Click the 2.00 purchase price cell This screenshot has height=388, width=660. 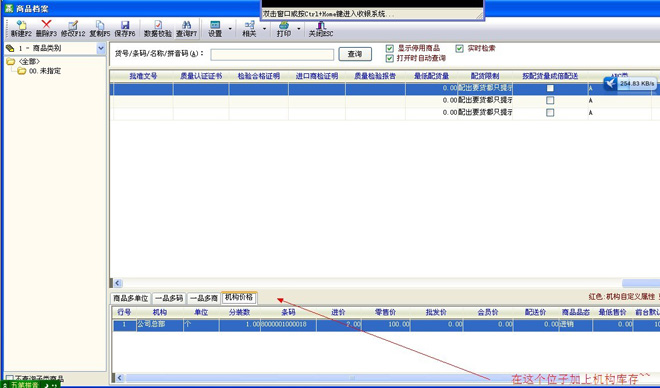pos(338,324)
